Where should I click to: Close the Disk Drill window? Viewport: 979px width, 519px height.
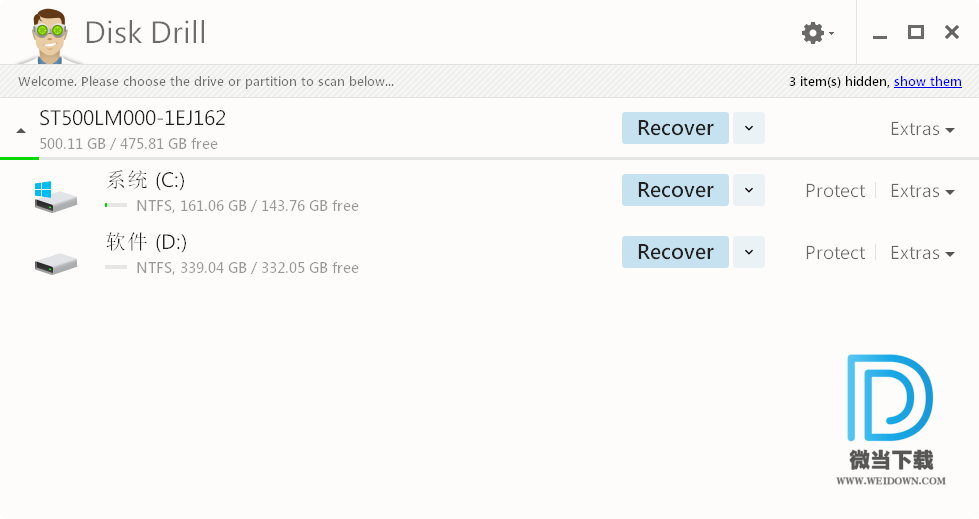(952, 32)
